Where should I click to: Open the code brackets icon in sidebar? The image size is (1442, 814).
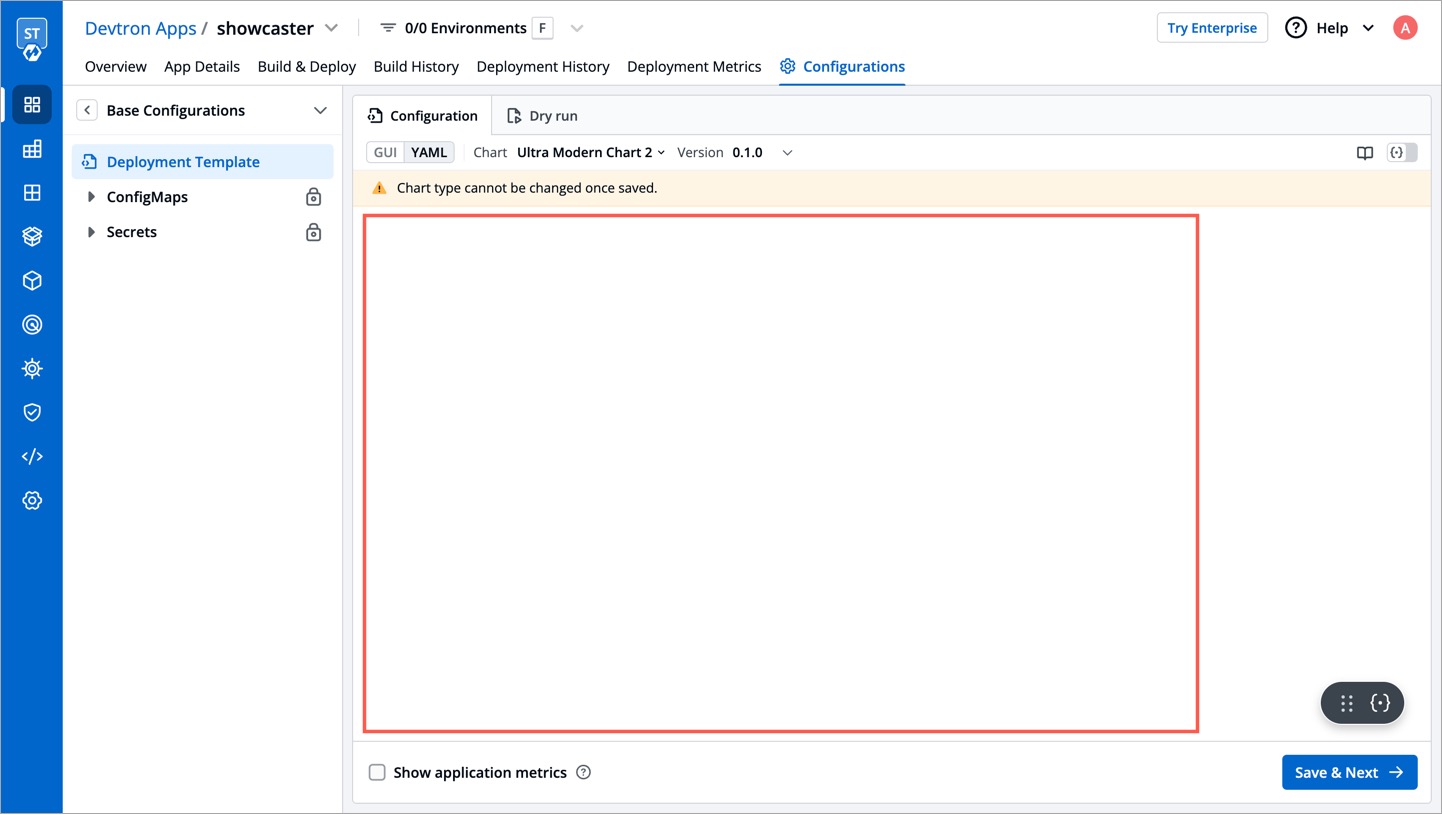(x=32, y=457)
